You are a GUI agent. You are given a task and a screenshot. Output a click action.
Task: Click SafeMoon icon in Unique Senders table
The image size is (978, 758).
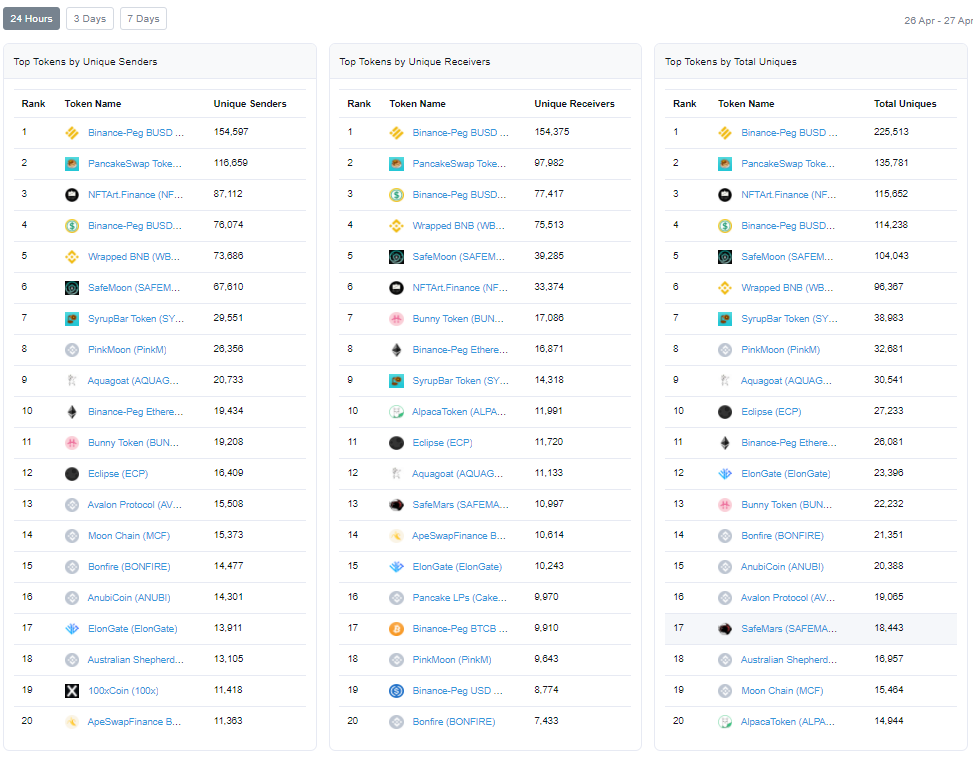tap(72, 288)
